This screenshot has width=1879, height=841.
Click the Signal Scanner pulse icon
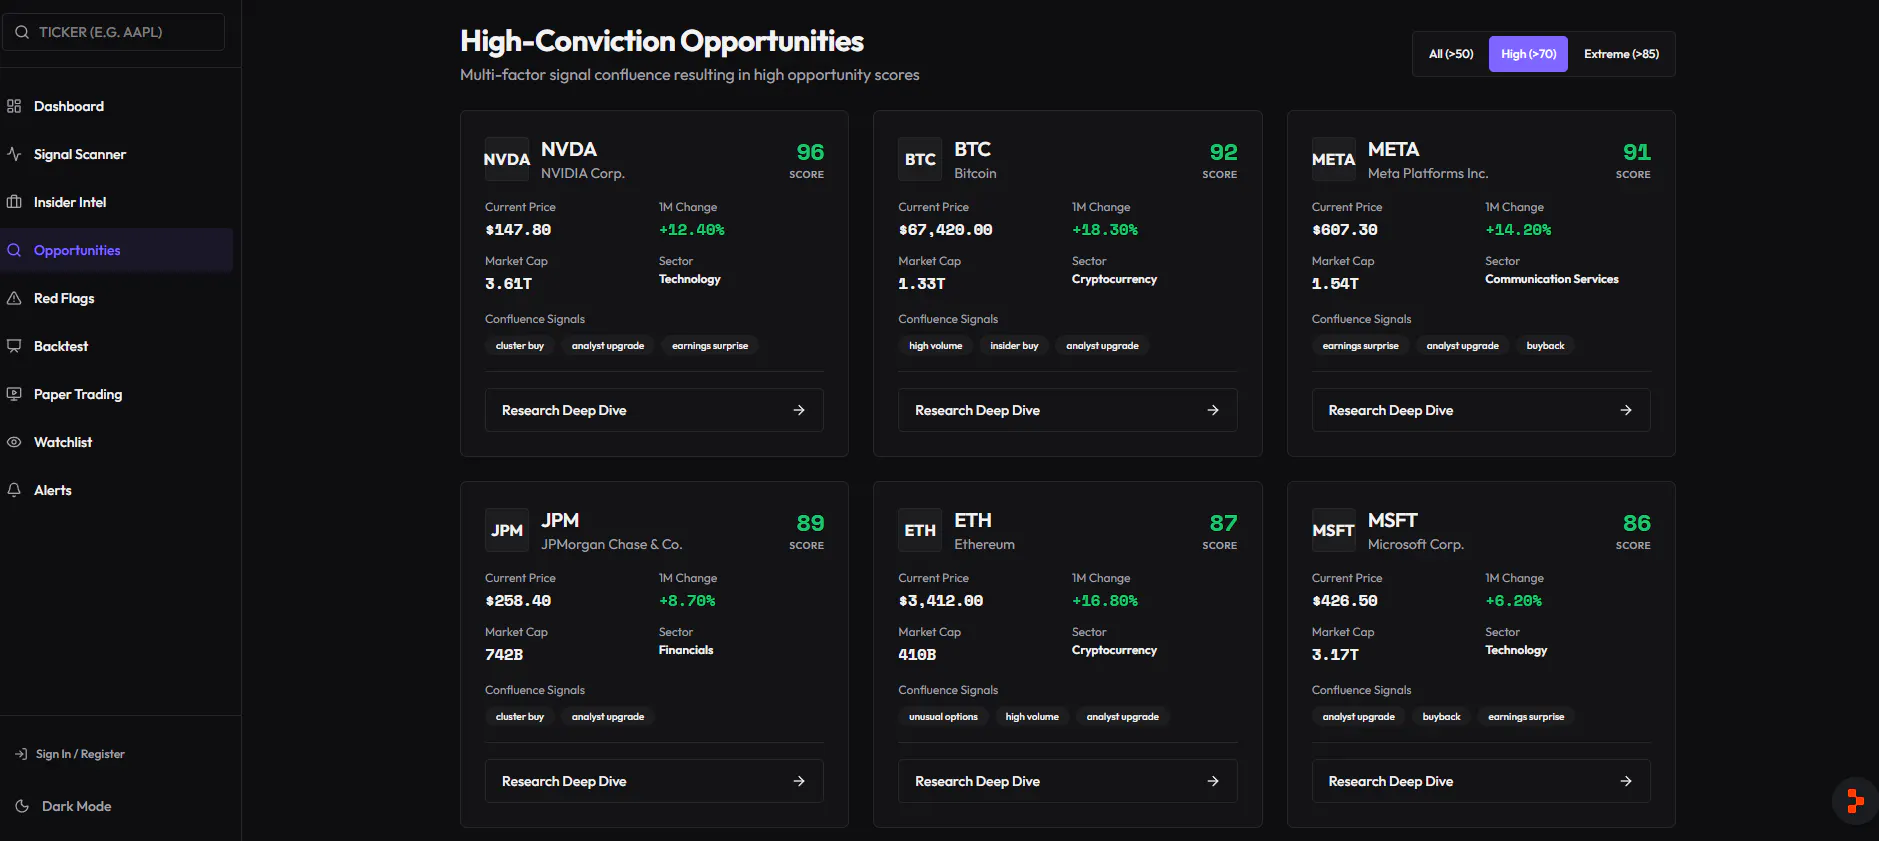pyautogui.click(x=14, y=154)
